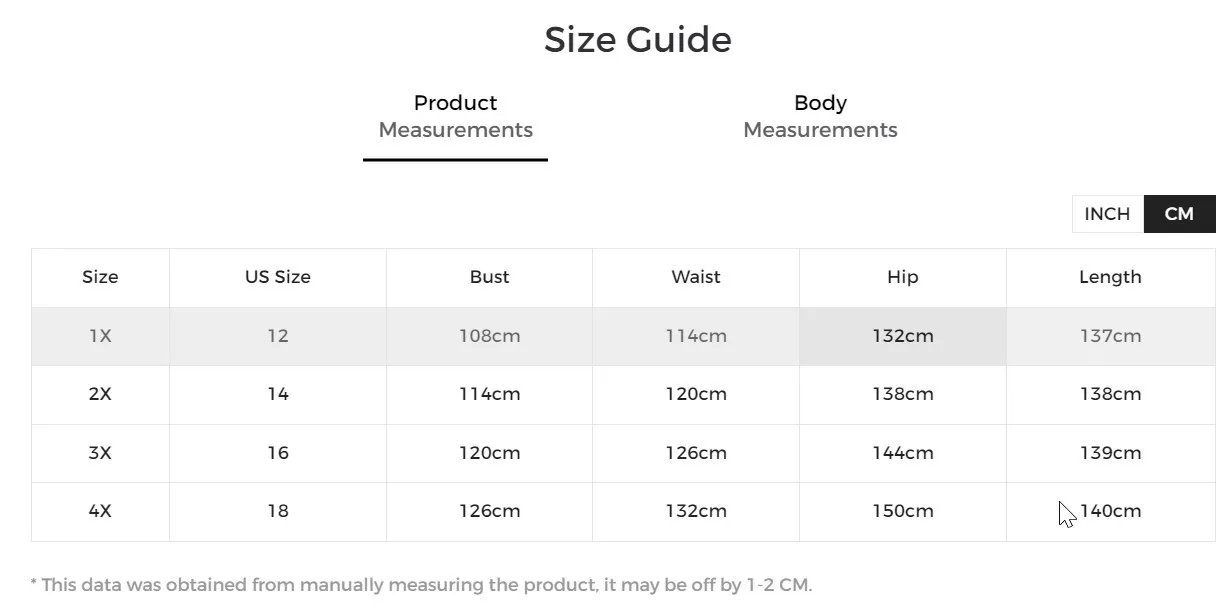Viewport: 1222px width, 609px height.
Task: Click the manual measuring disclaimer note
Action: coord(421,585)
